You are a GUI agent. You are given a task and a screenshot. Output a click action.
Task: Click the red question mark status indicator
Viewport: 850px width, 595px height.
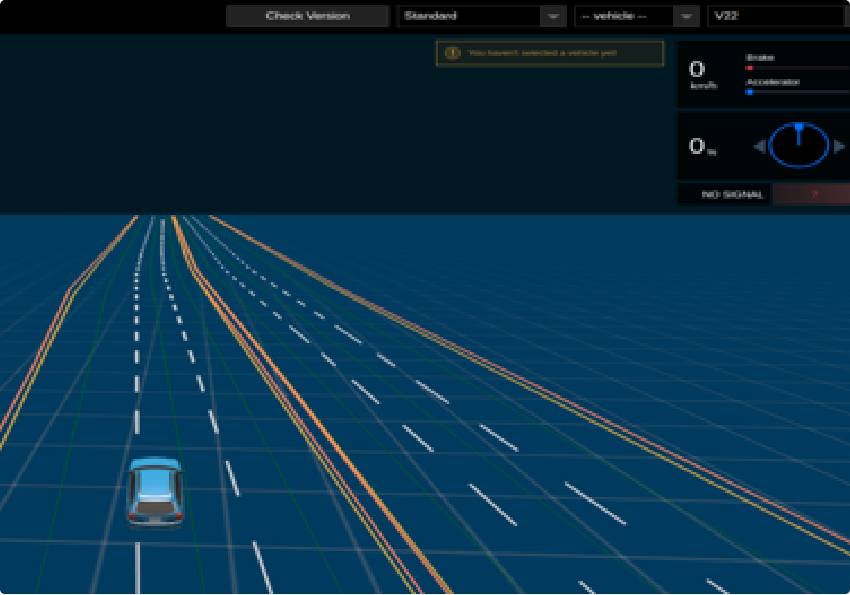[813, 194]
